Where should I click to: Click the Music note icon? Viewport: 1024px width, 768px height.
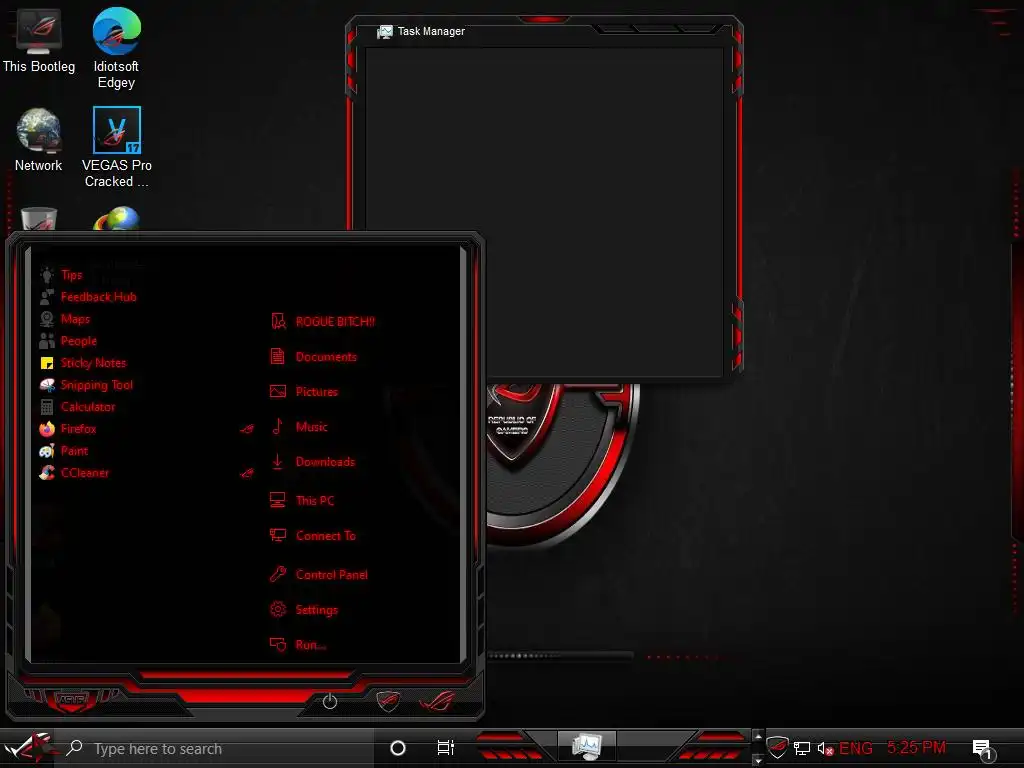pyautogui.click(x=278, y=426)
